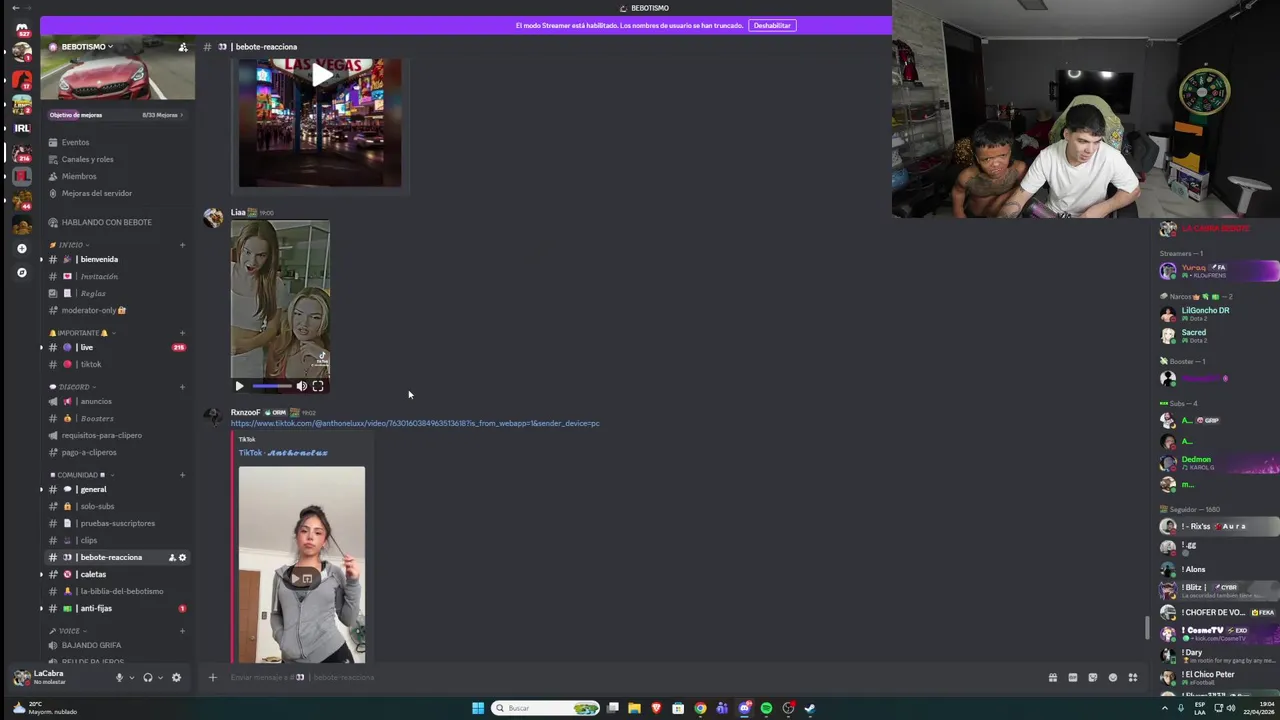
Task: Add channel to COMUNIDAD category
Action: pos(182,475)
